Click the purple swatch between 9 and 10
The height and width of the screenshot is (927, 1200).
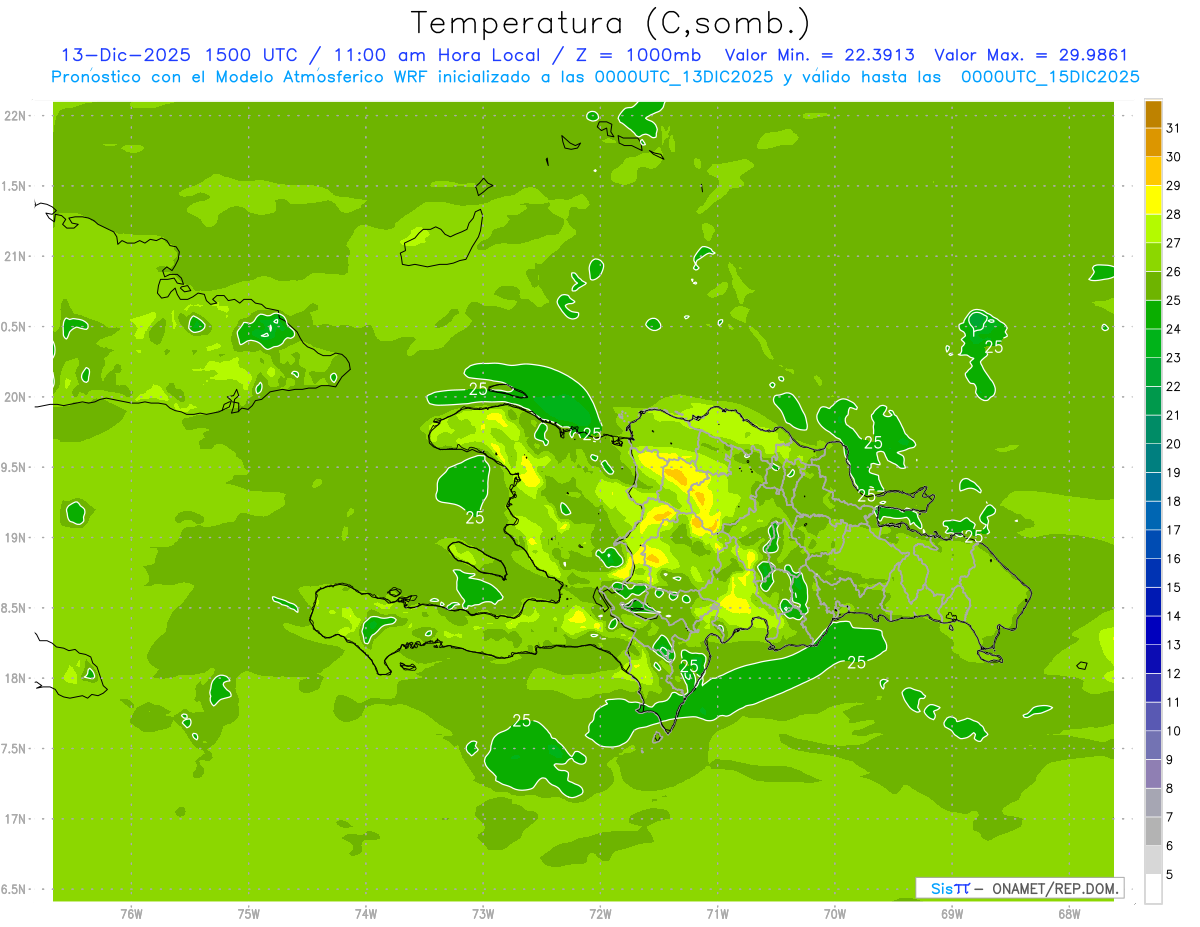tap(1153, 745)
